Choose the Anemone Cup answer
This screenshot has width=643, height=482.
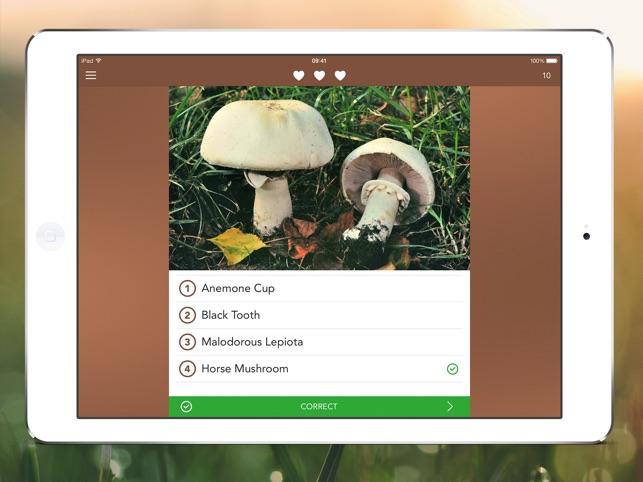[x=238, y=288]
